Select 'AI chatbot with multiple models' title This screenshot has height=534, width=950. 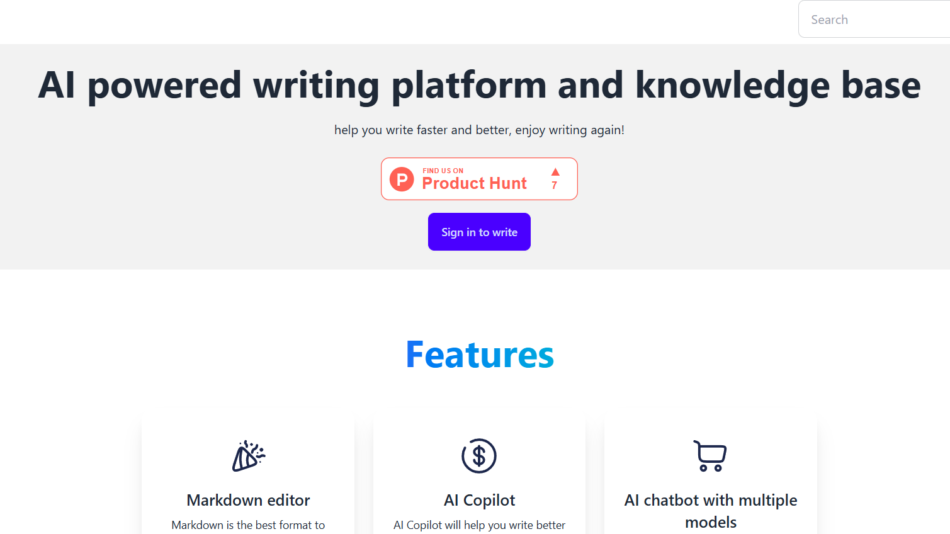point(710,510)
